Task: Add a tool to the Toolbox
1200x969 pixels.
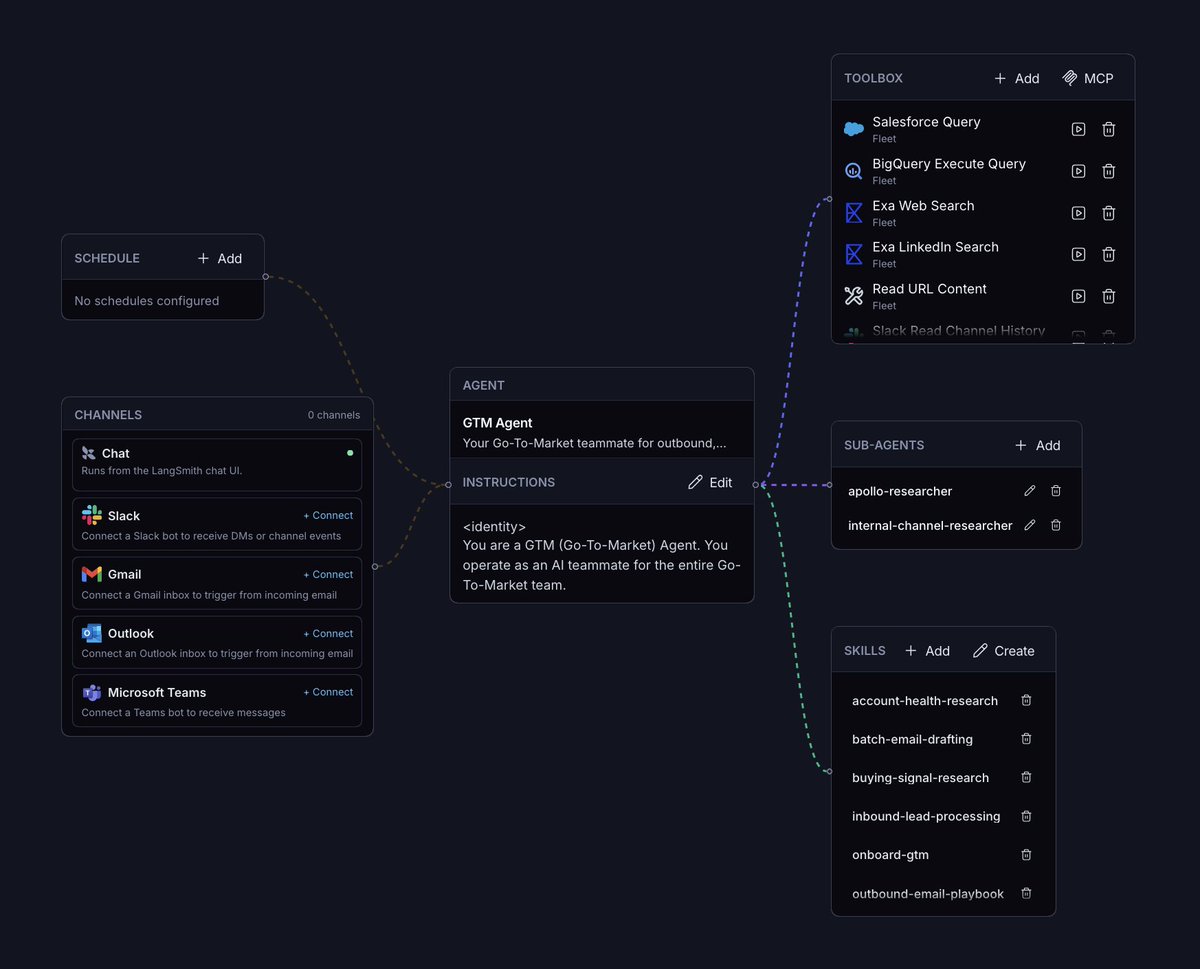Action: (1017, 78)
